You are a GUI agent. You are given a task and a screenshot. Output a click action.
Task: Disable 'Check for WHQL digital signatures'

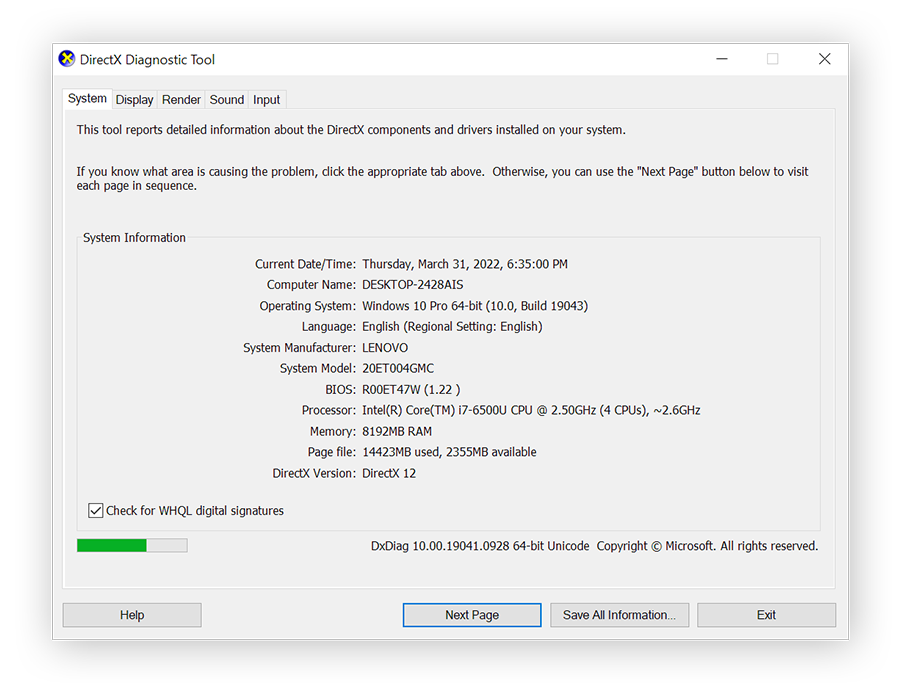pyautogui.click(x=95, y=510)
